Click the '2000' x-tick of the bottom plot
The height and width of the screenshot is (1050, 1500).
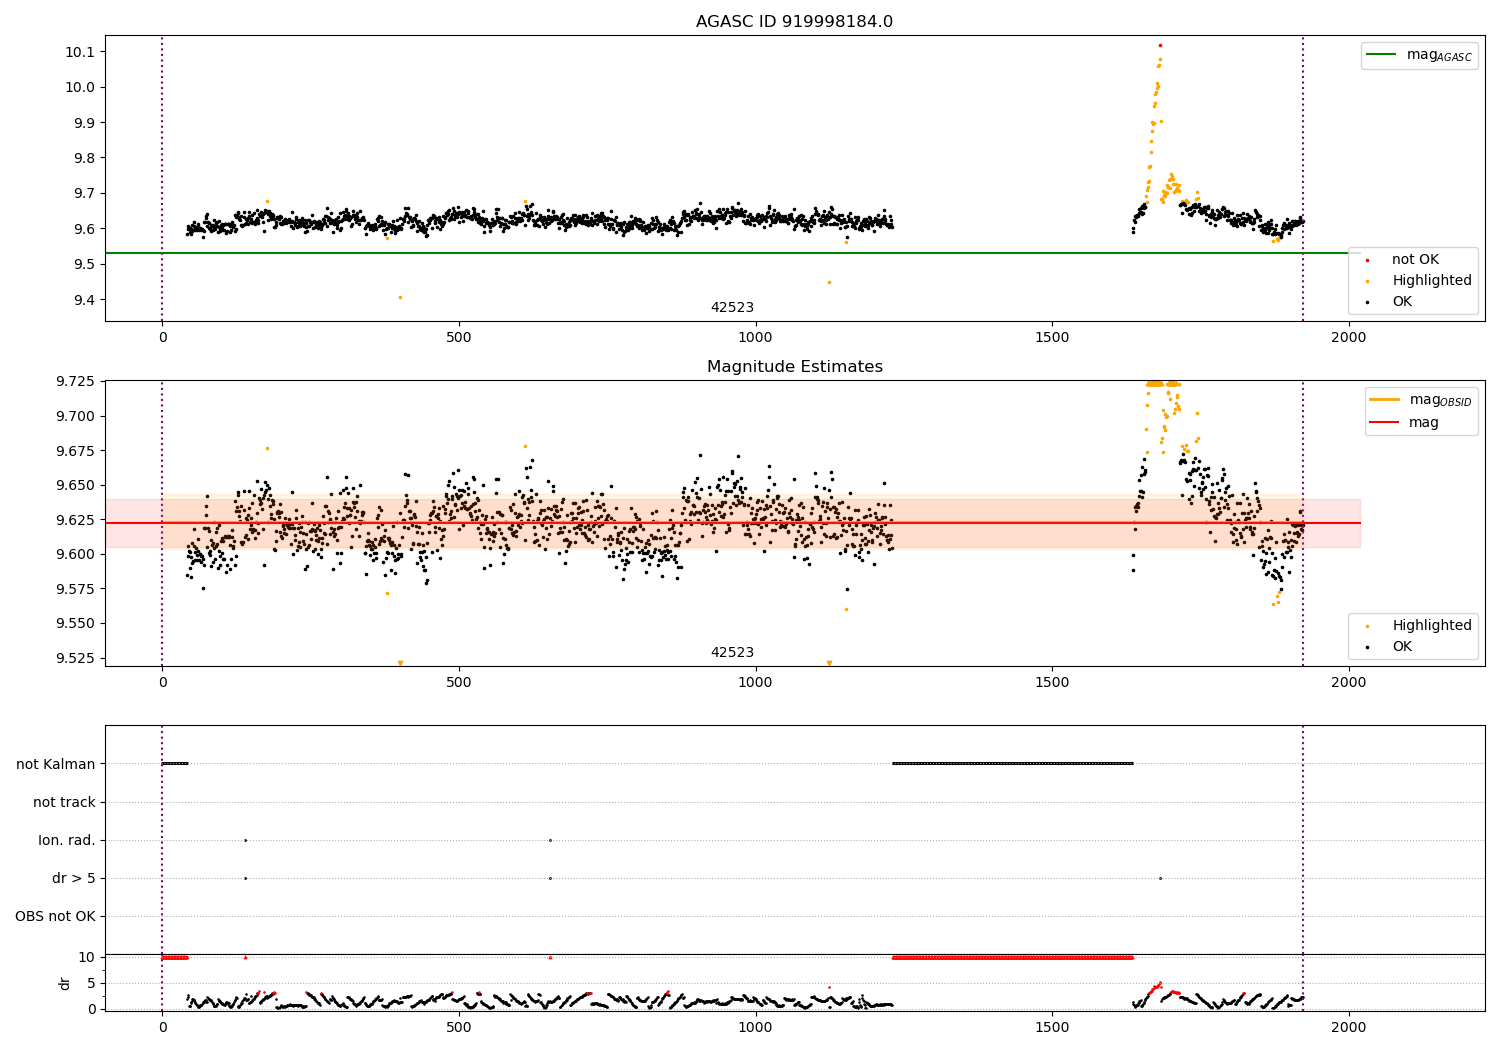(x=1349, y=1027)
